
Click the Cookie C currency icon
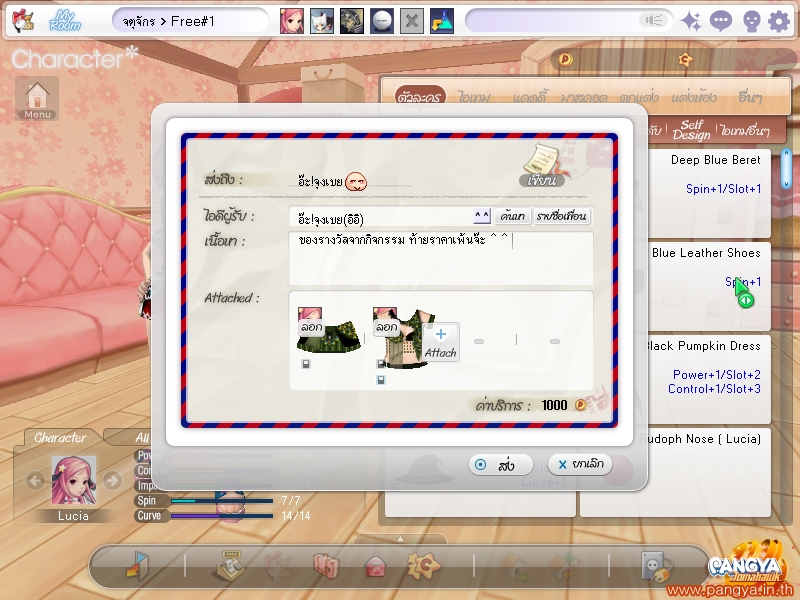[x=685, y=59]
